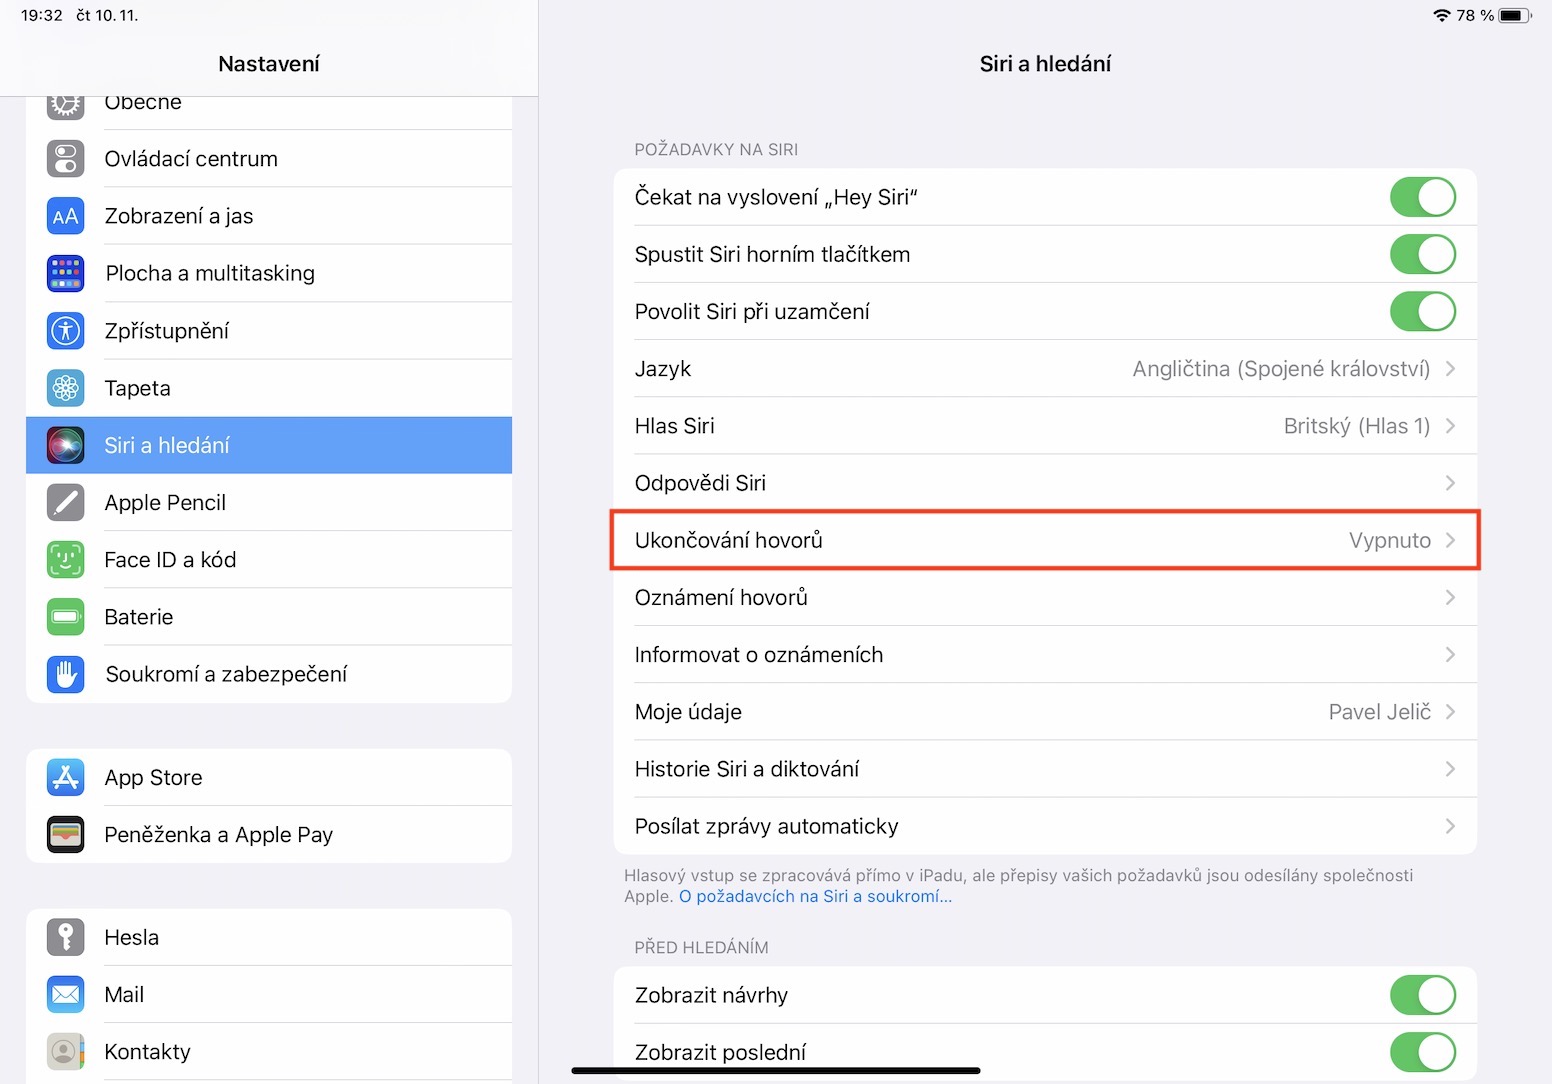Open the Hesla passwords key icon
The width and height of the screenshot is (1552, 1084).
[x=66, y=938]
